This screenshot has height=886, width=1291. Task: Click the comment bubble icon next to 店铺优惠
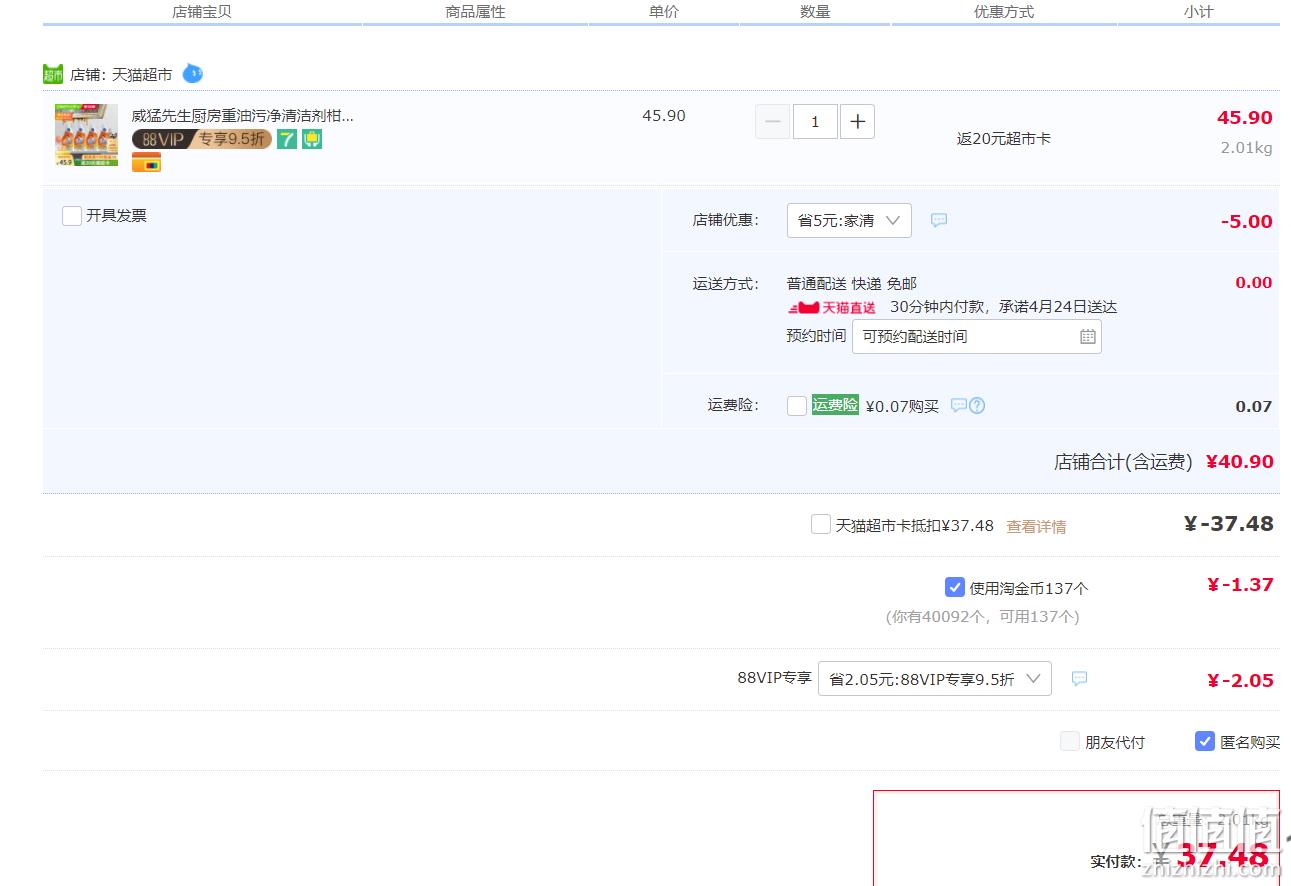939,220
